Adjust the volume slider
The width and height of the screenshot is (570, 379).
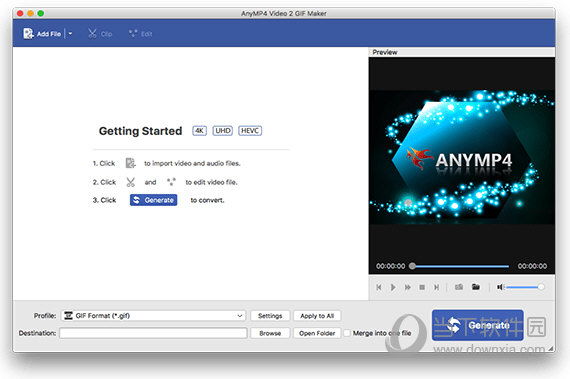(x=525, y=287)
